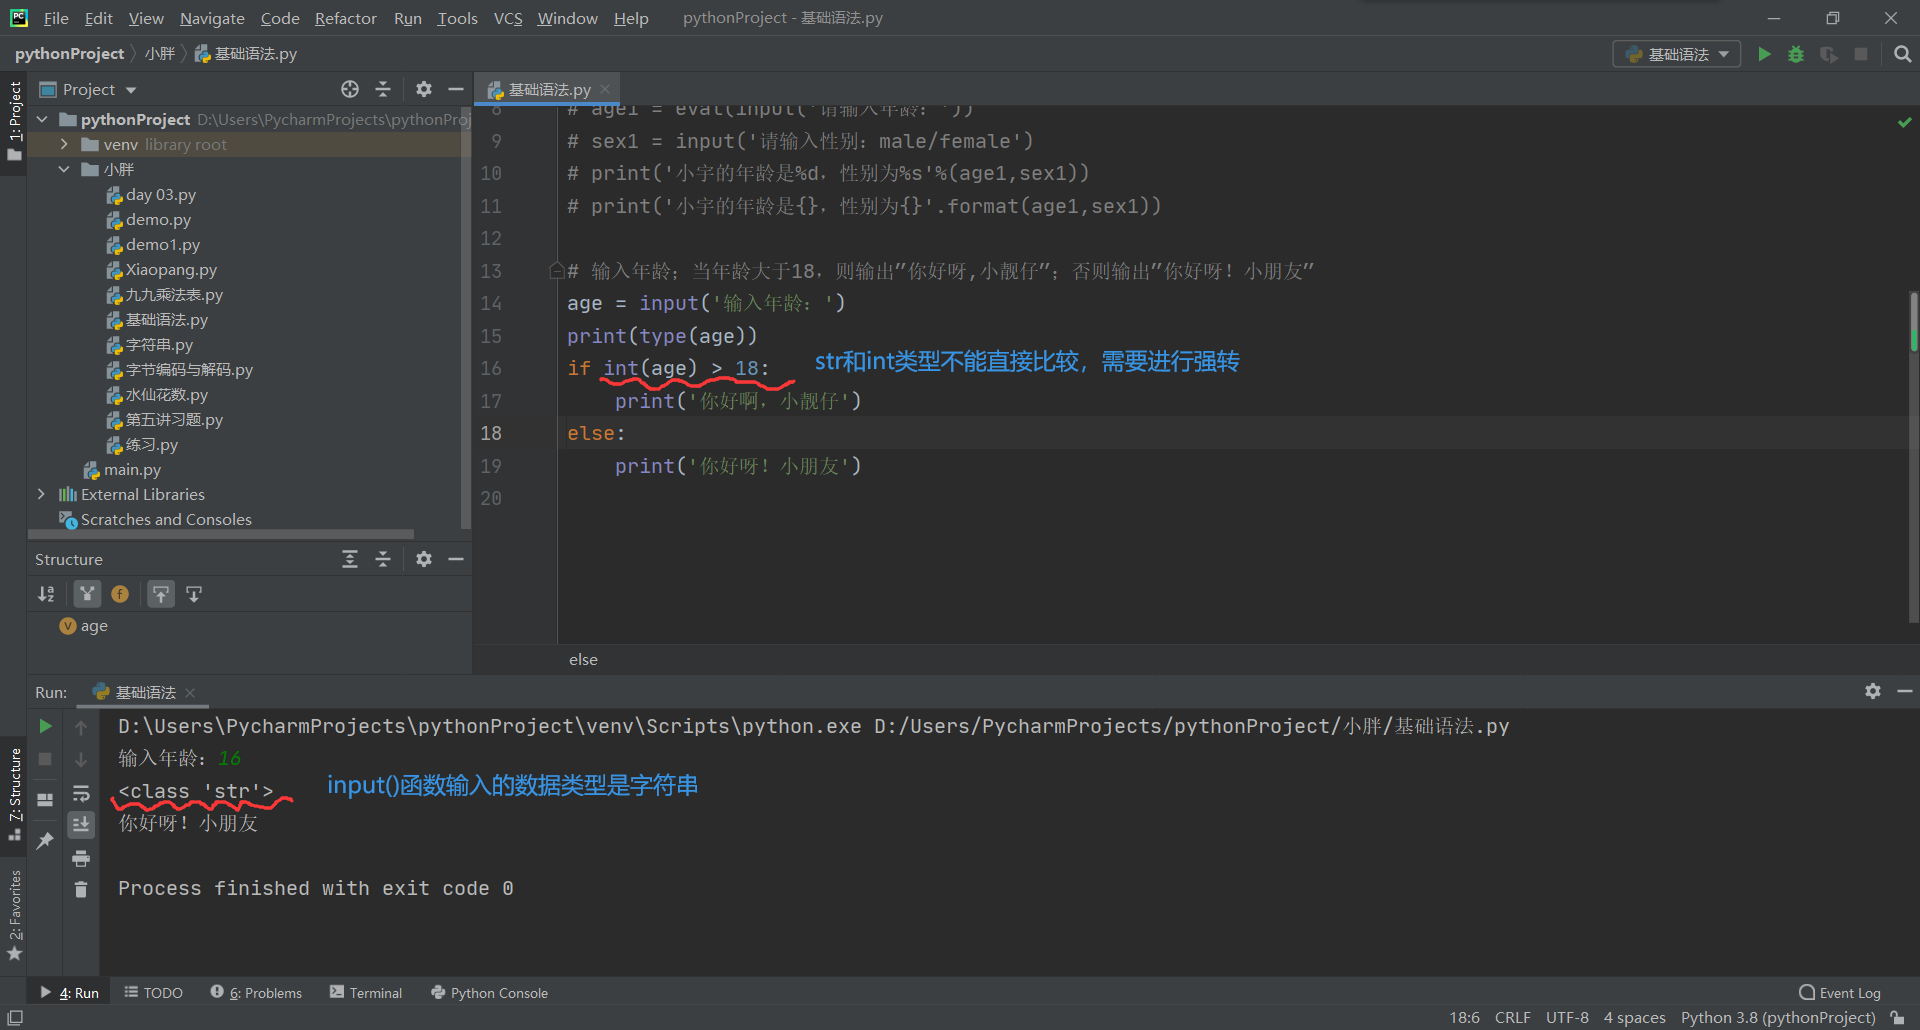
Task: Click 4 spaces indent setting
Action: 1635,1018
